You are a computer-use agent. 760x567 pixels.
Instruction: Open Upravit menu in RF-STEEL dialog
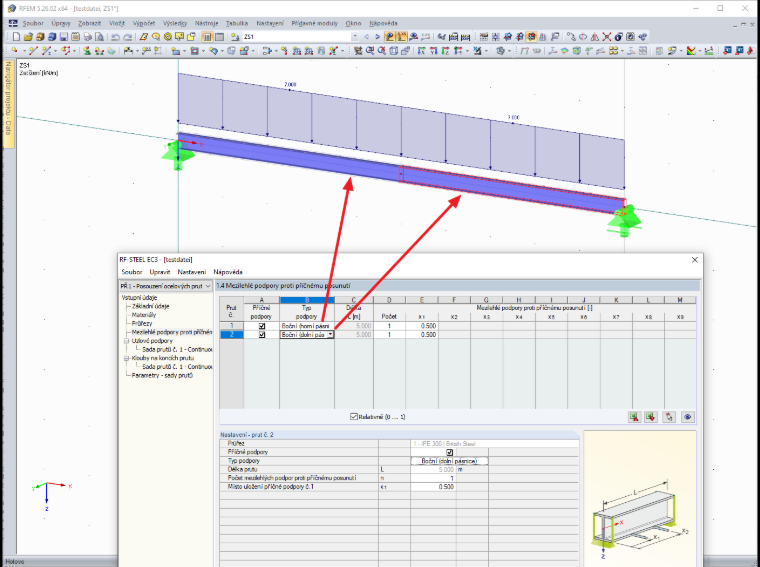(159, 272)
